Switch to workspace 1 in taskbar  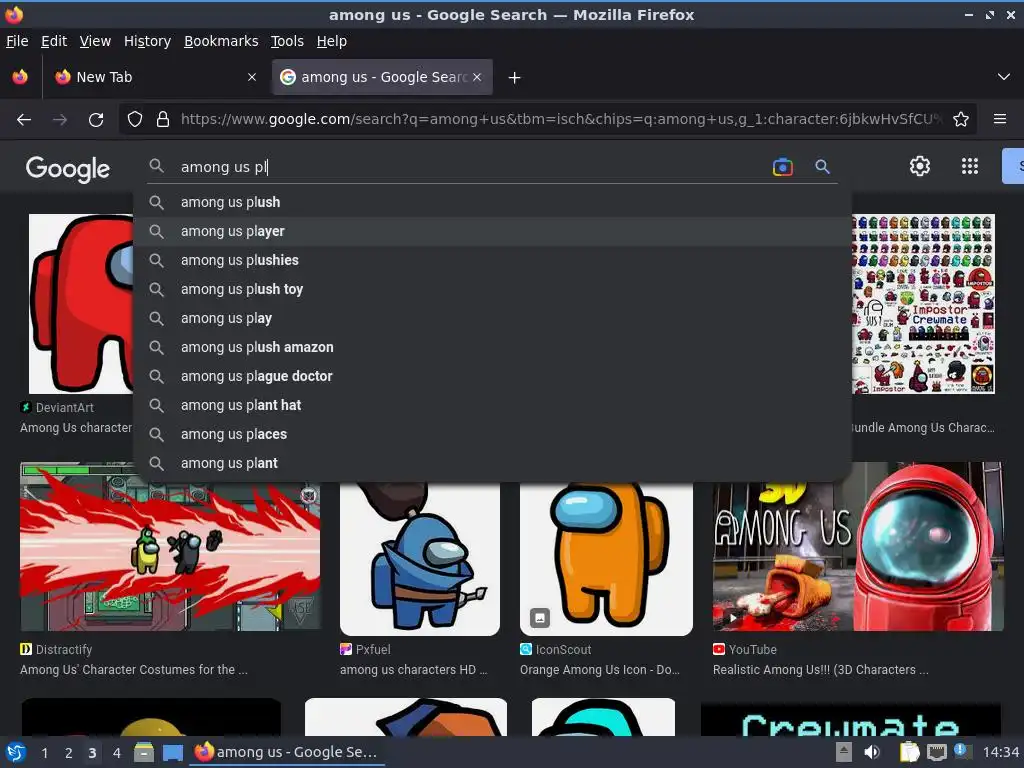pyautogui.click(x=44, y=753)
